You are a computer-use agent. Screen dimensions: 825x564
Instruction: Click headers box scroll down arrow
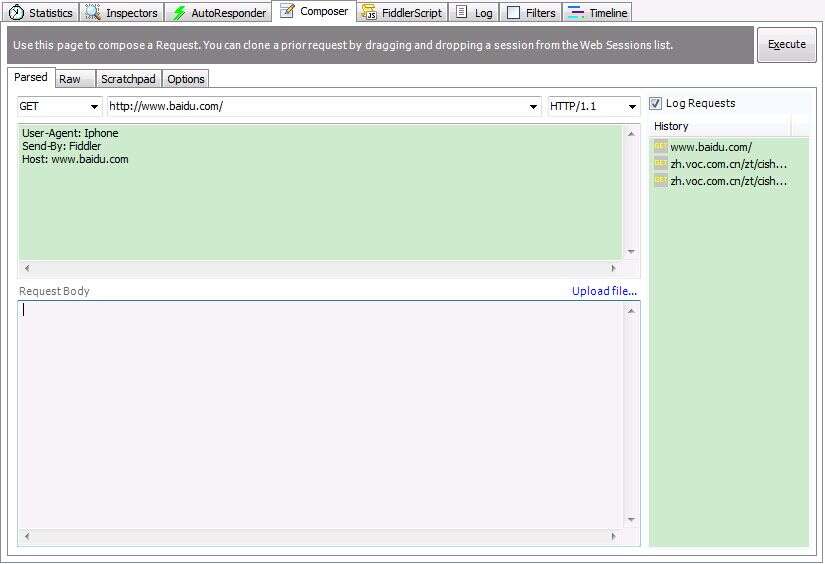click(x=631, y=252)
